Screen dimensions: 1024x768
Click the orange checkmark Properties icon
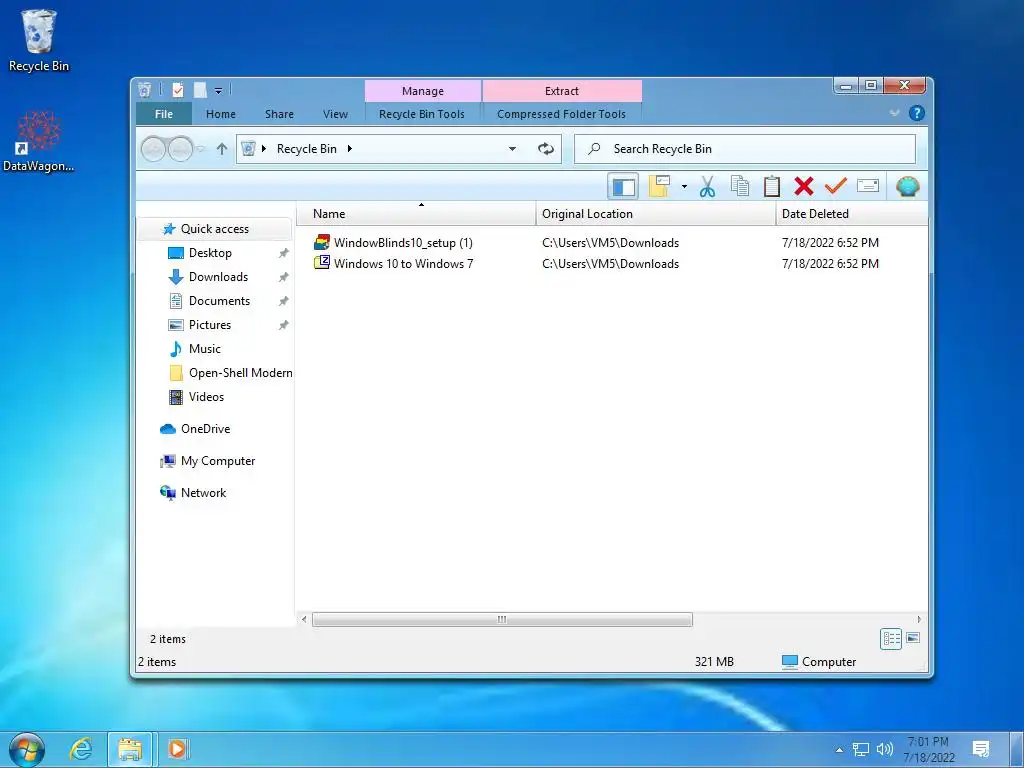point(835,186)
